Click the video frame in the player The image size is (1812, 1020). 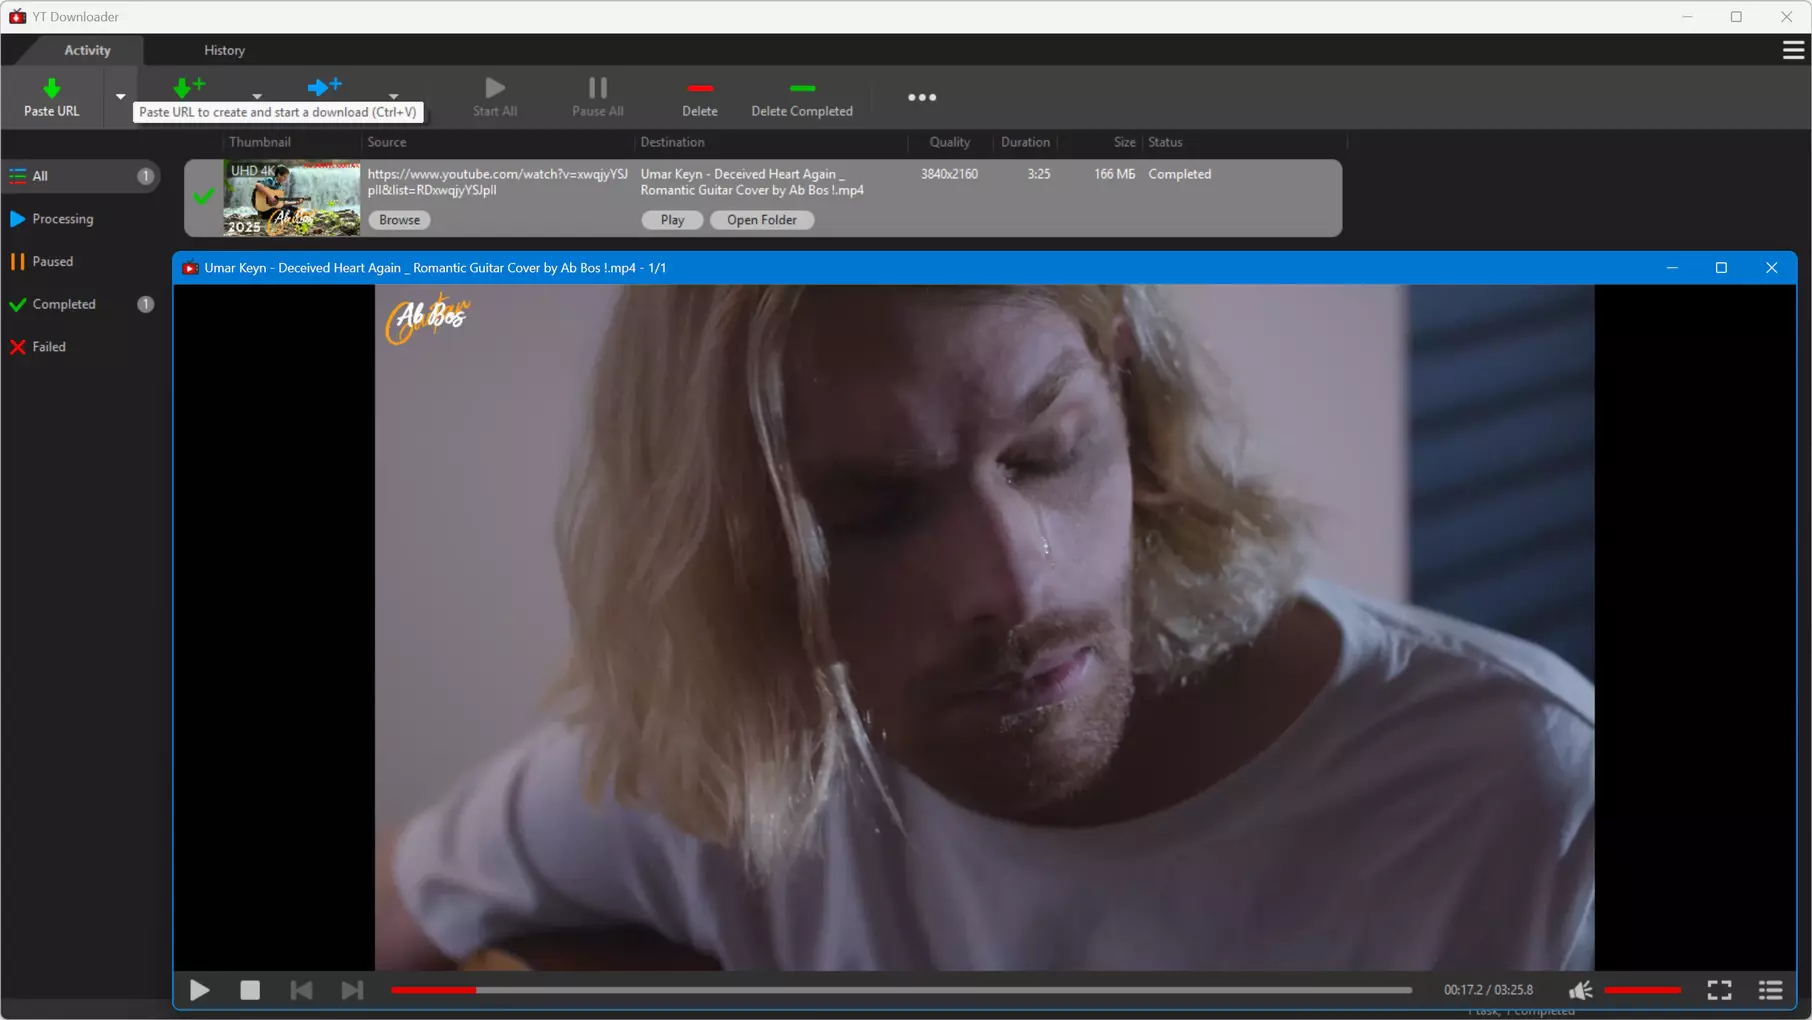984,627
